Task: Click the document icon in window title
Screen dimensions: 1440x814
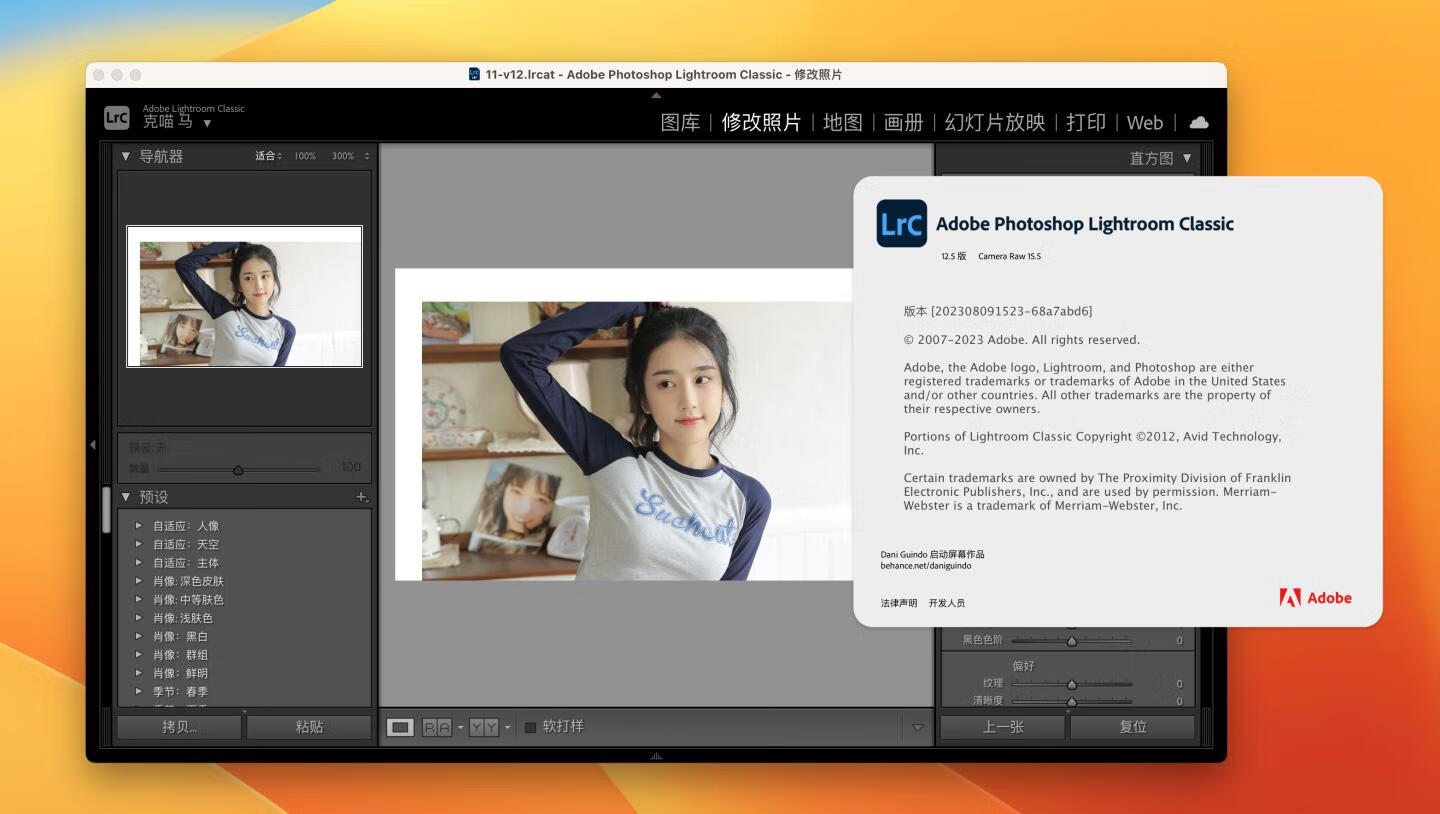Action: click(474, 74)
